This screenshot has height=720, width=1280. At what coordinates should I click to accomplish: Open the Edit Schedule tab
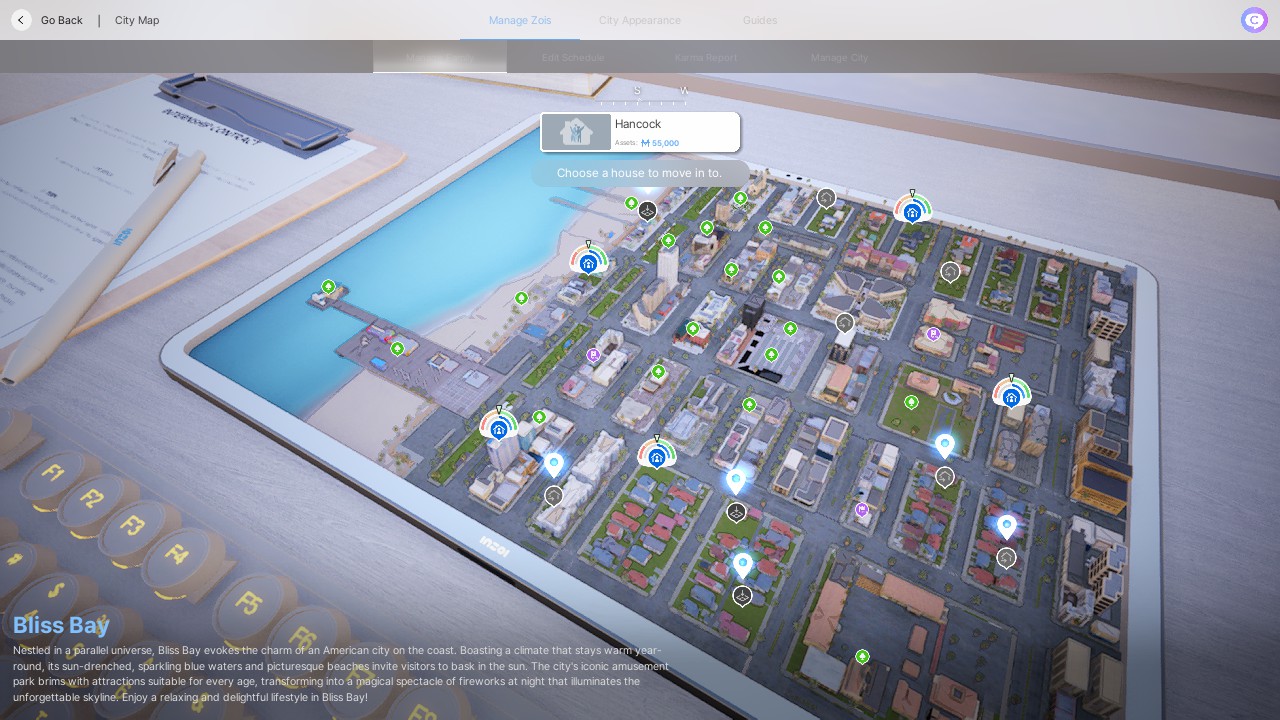tap(572, 57)
